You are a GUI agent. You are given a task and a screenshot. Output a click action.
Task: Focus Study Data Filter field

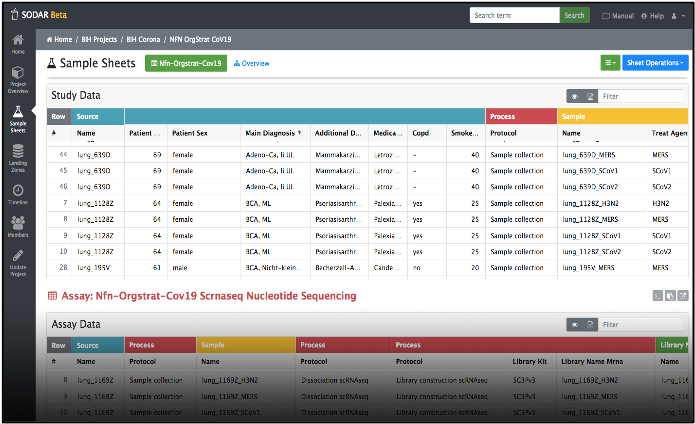point(640,96)
